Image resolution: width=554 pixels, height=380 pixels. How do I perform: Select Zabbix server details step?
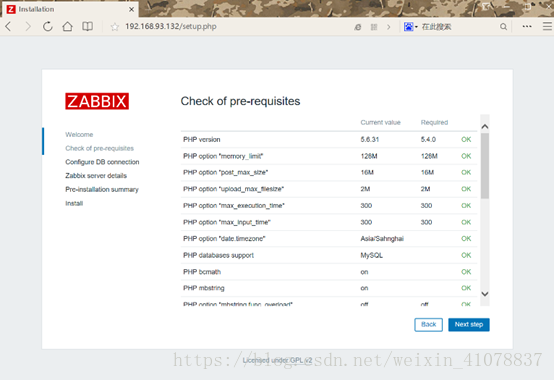tap(96, 176)
